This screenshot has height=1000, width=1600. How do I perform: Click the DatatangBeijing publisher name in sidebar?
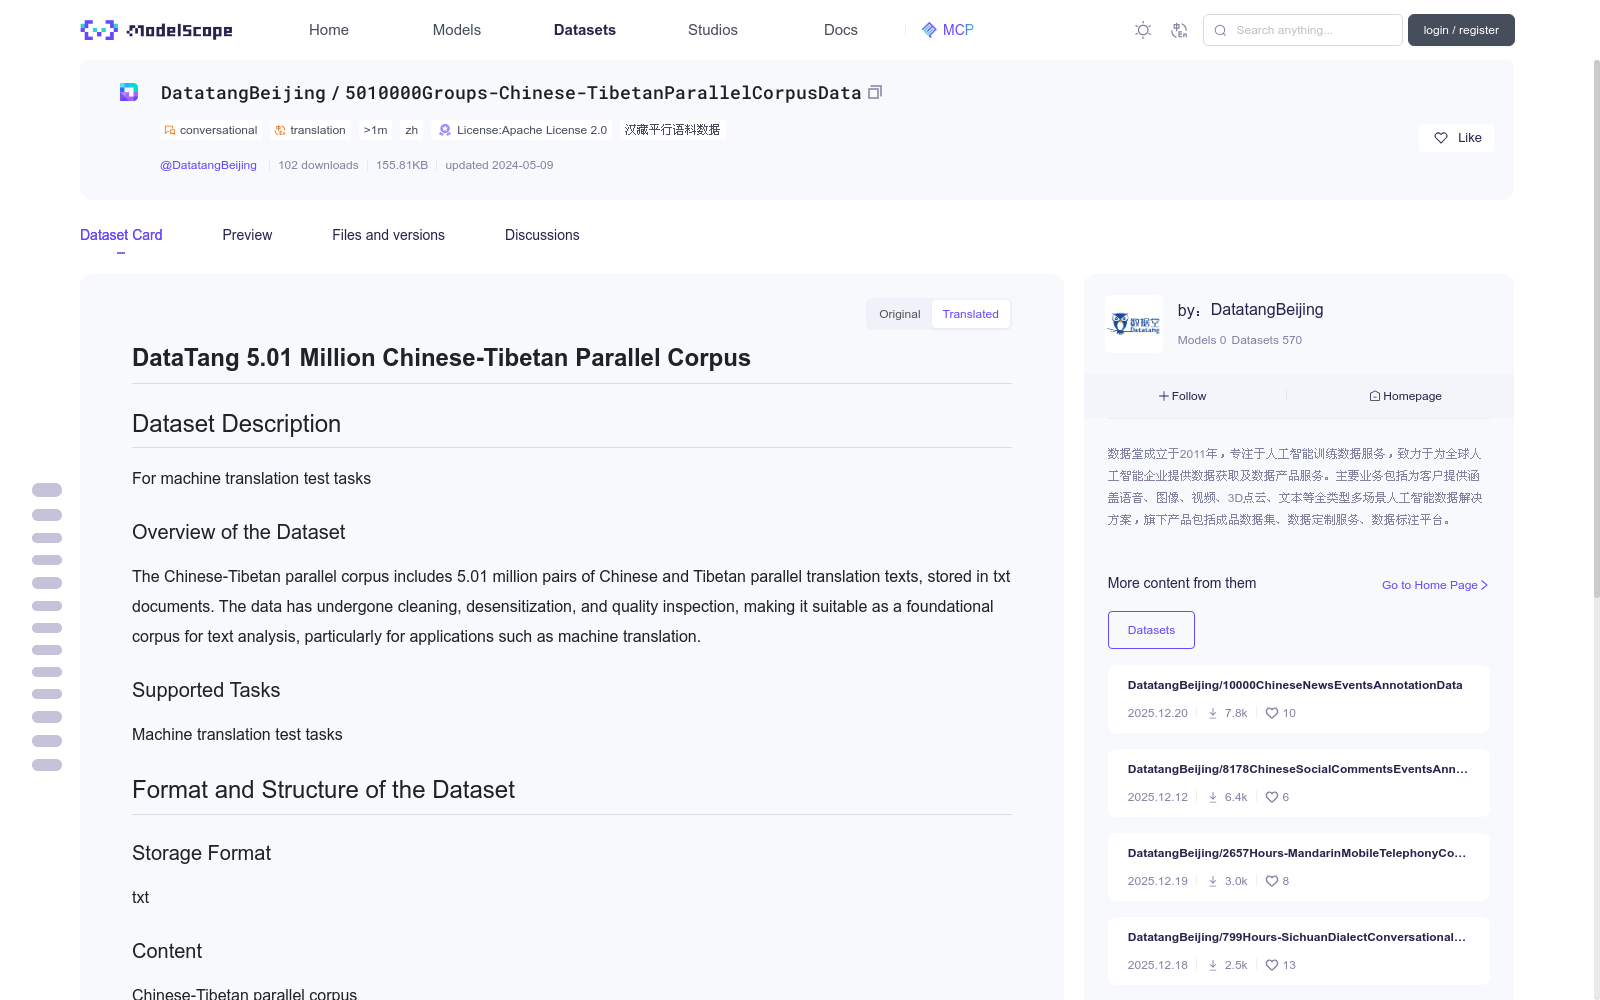1267,310
